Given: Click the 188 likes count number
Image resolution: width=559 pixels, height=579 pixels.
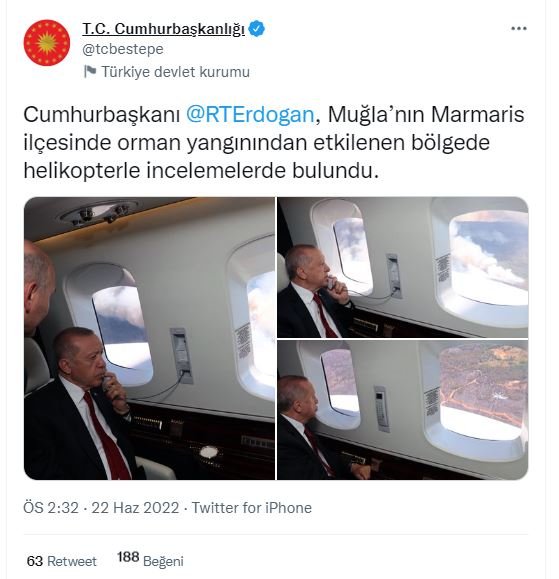Looking at the screenshot, I should pyautogui.click(x=128, y=557).
